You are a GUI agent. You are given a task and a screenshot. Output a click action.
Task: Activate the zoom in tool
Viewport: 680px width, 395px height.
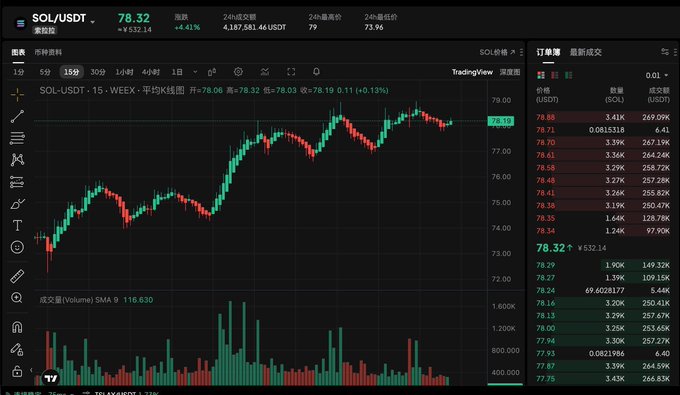(17, 298)
